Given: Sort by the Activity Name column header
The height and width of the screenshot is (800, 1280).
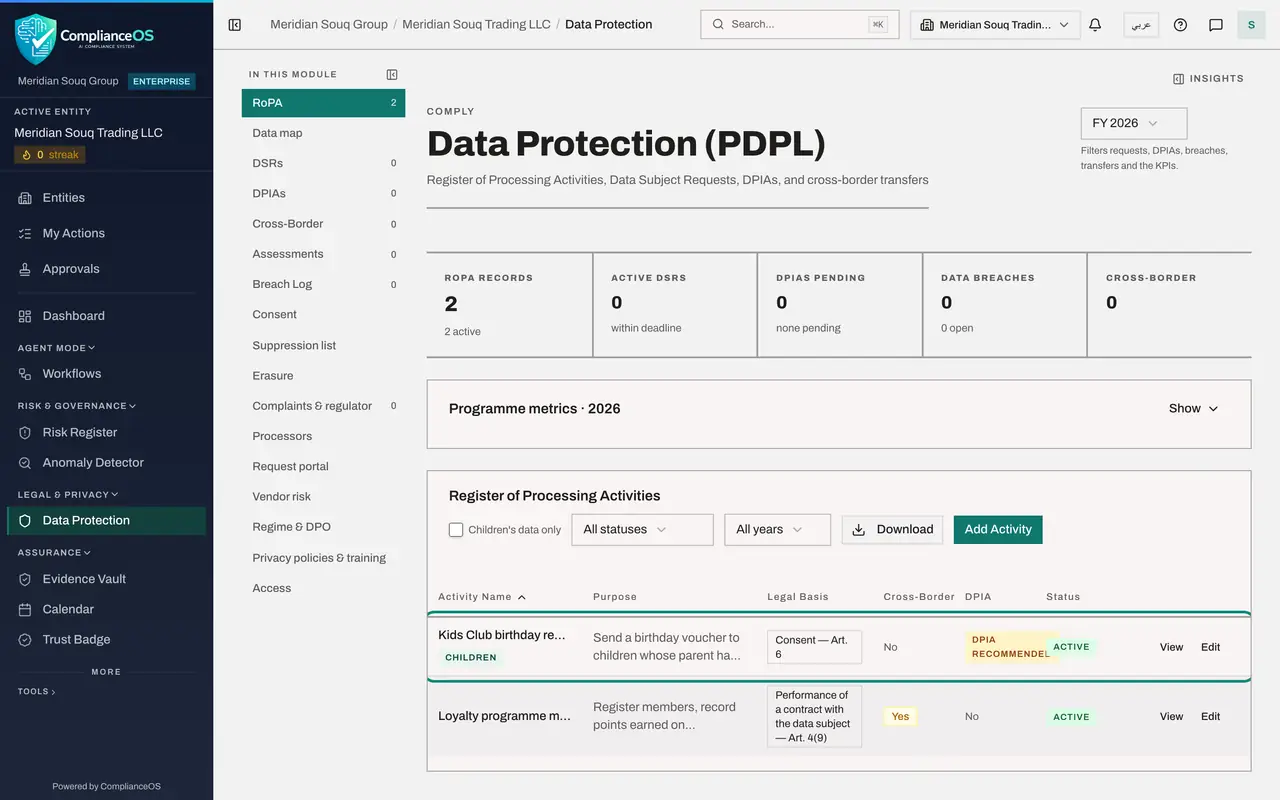Looking at the screenshot, I should pyautogui.click(x=482, y=597).
